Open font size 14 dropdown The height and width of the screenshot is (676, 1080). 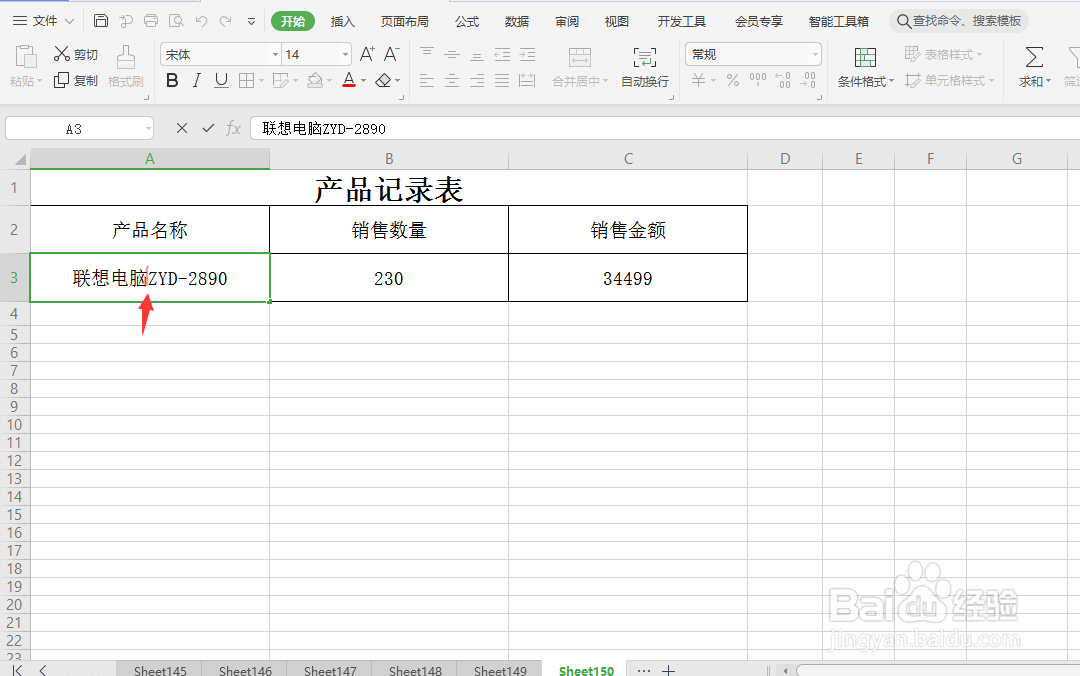[345, 54]
